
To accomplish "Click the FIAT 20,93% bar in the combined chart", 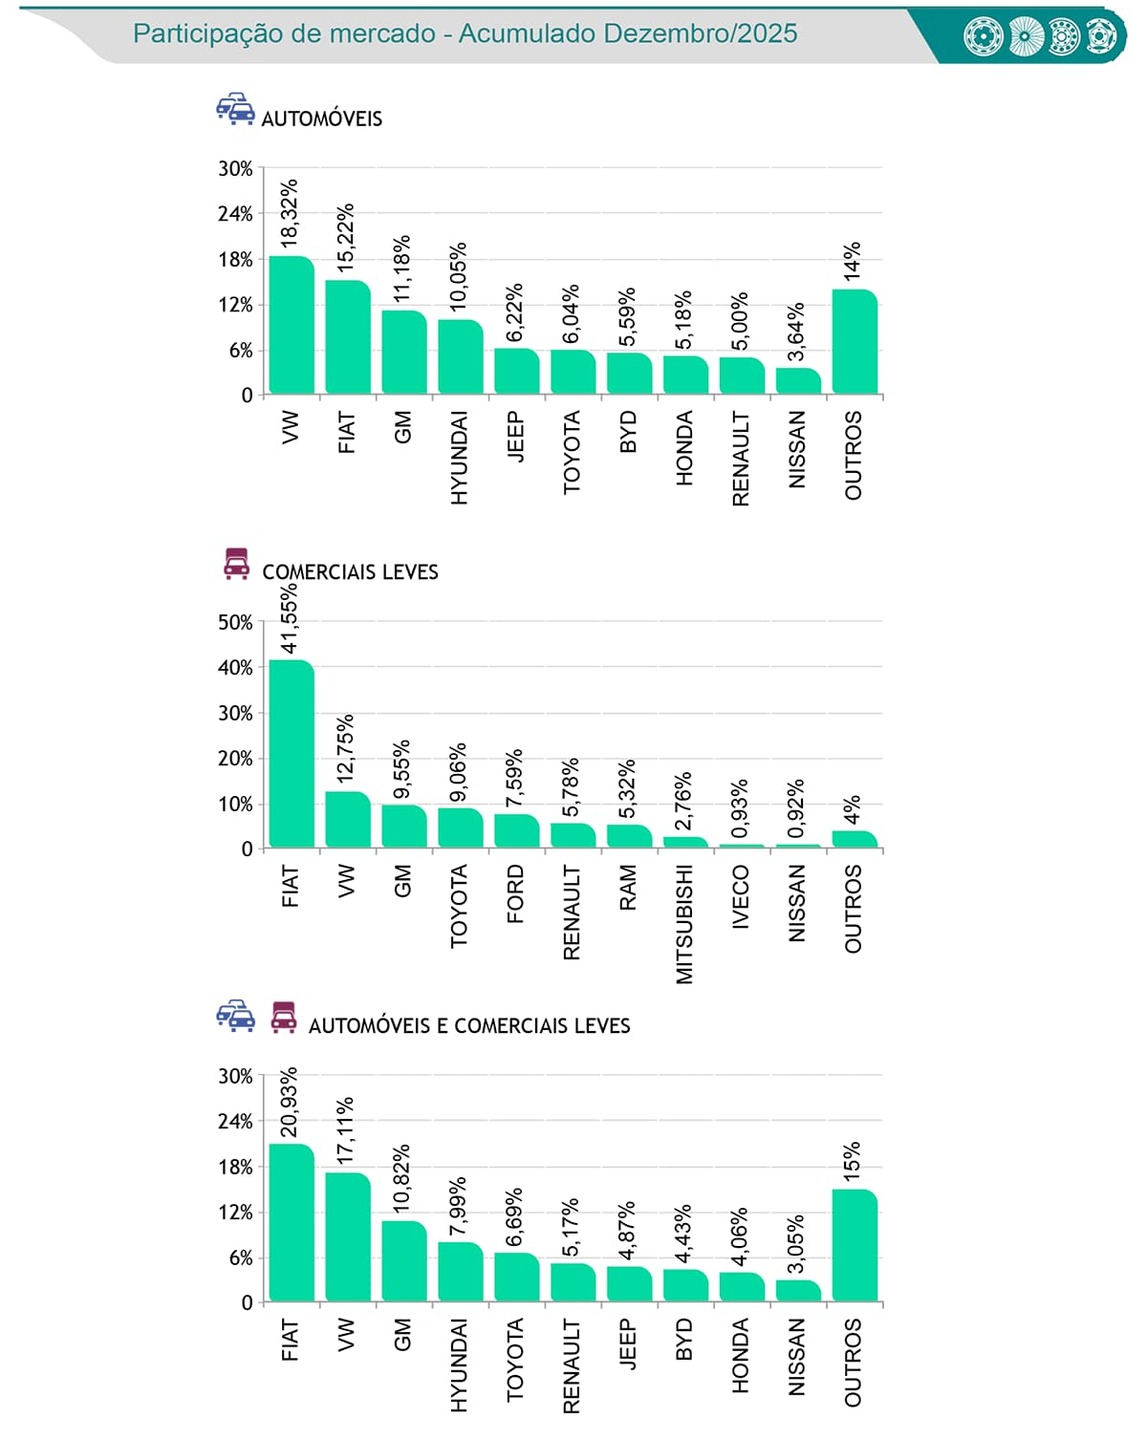I will click(291, 1223).
